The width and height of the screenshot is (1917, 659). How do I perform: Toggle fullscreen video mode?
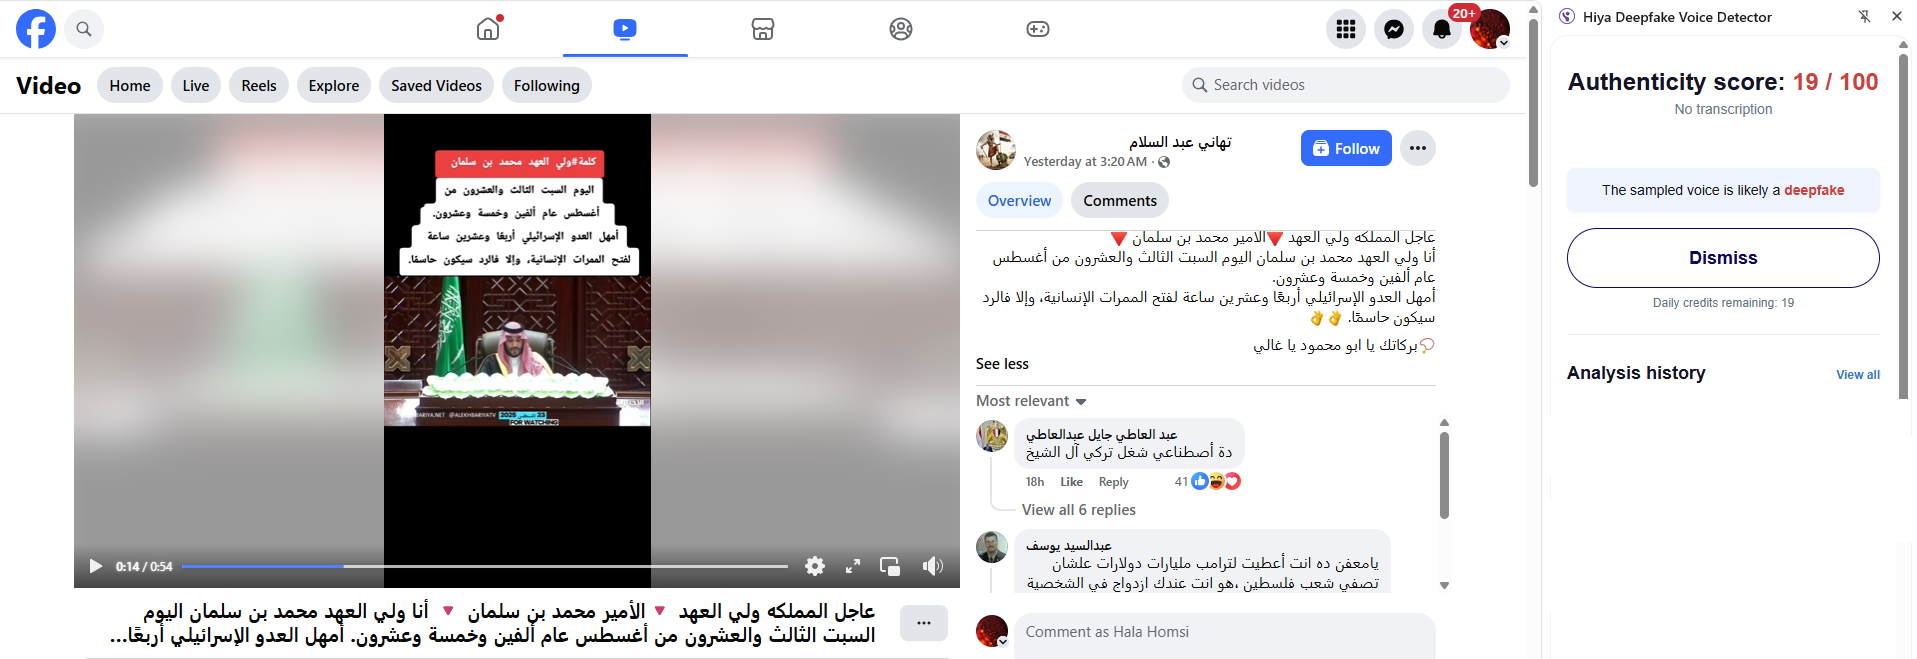[853, 566]
